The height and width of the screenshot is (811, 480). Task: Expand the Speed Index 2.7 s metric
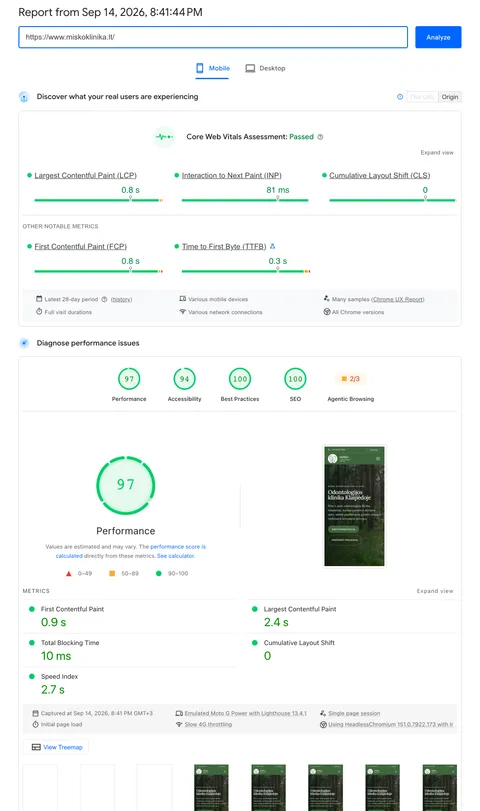tap(129, 684)
